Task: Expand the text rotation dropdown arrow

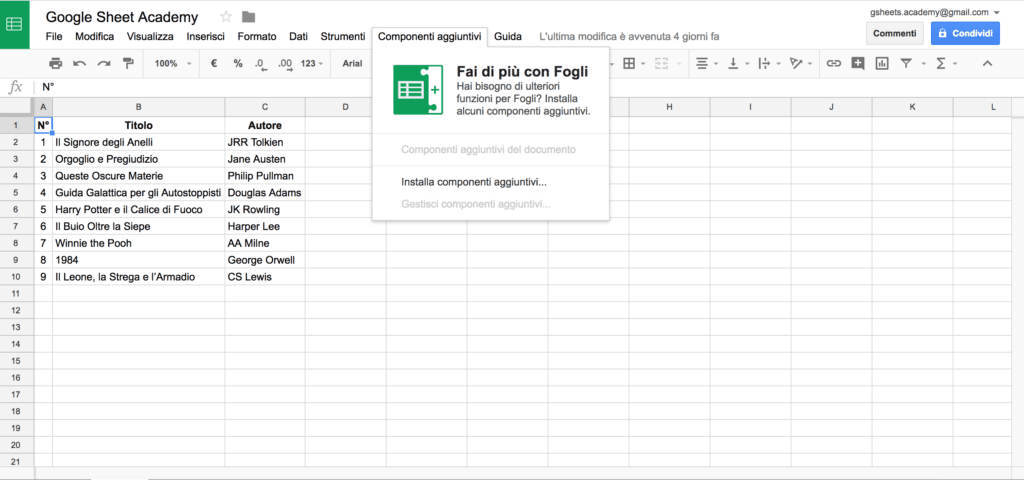Action: pyautogui.click(x=810, y=63)
